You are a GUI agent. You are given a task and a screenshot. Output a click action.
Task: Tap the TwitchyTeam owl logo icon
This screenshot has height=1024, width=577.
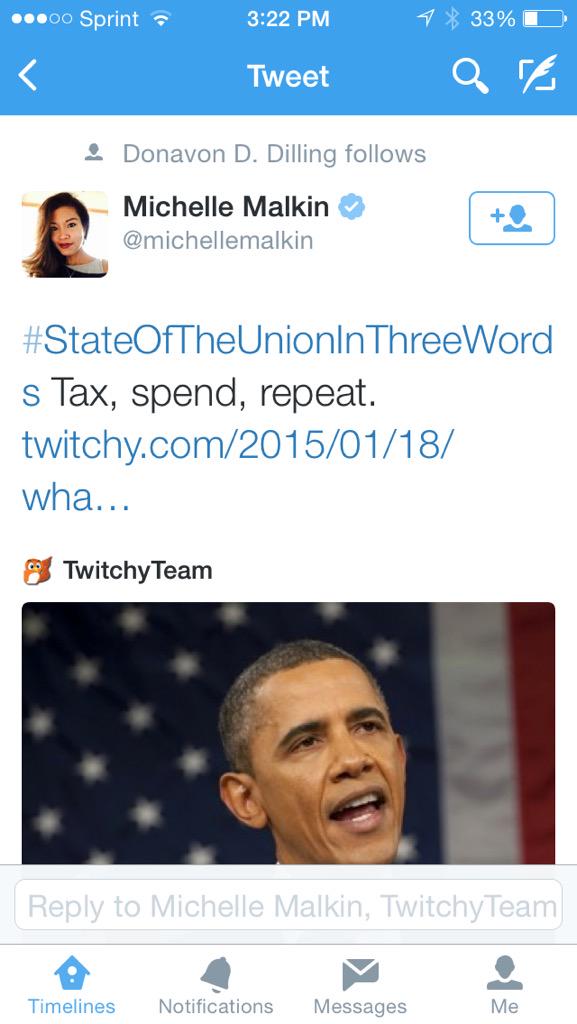[x=37, y=571]
